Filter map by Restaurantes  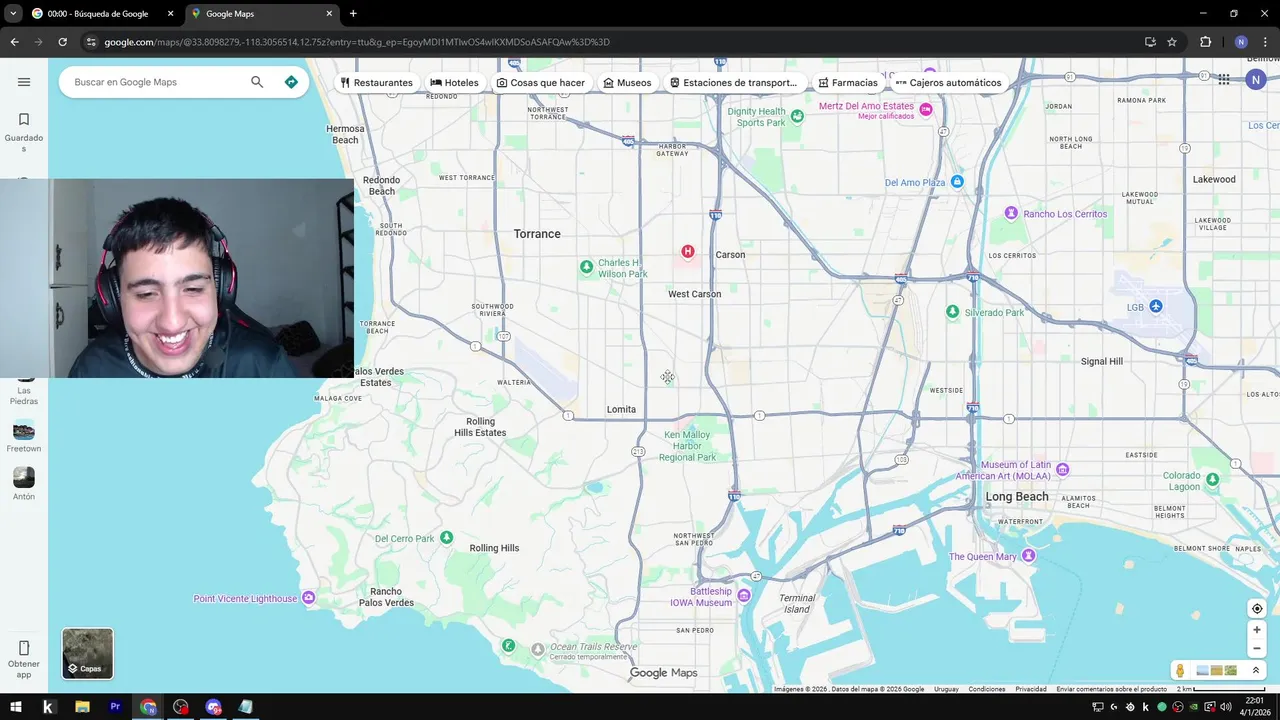(x=376, y=83)
